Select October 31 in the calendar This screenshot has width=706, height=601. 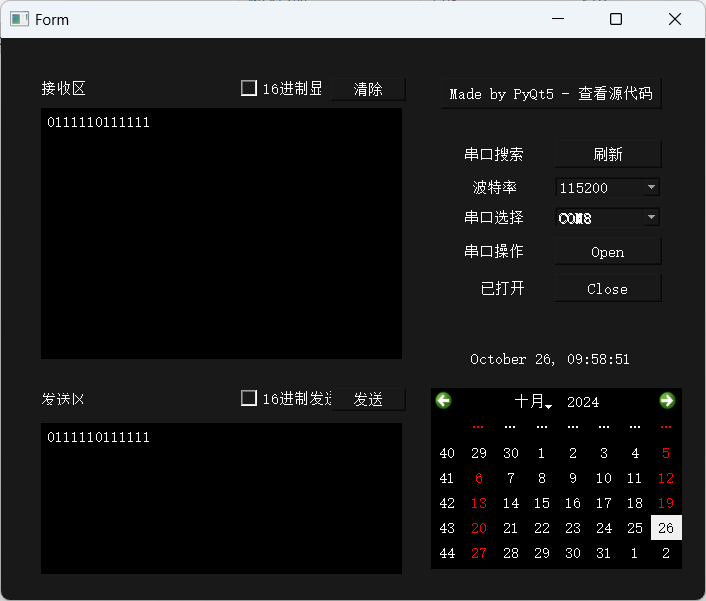pos(604,553)
